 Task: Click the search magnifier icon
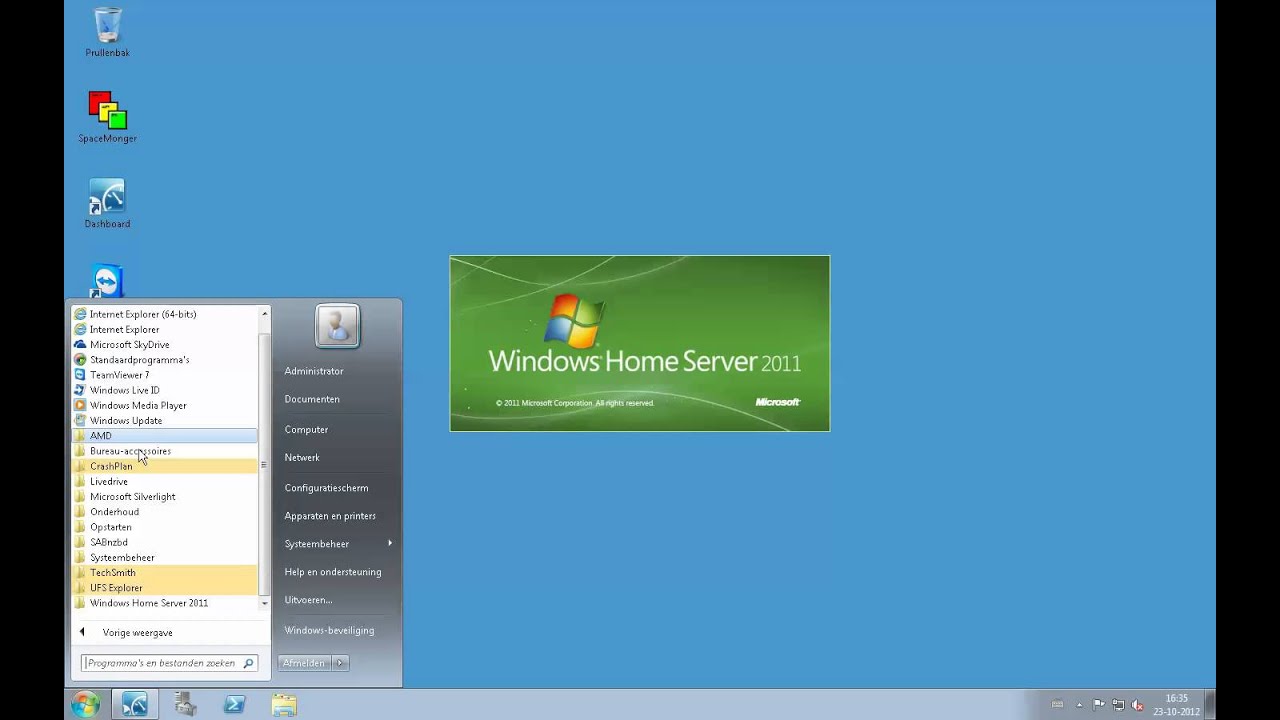[250, 663]
